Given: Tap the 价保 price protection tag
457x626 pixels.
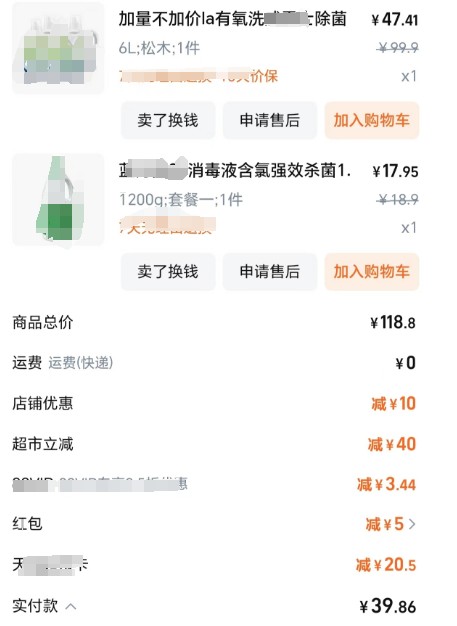Looking at the screenshot, I should pos(265,76).
